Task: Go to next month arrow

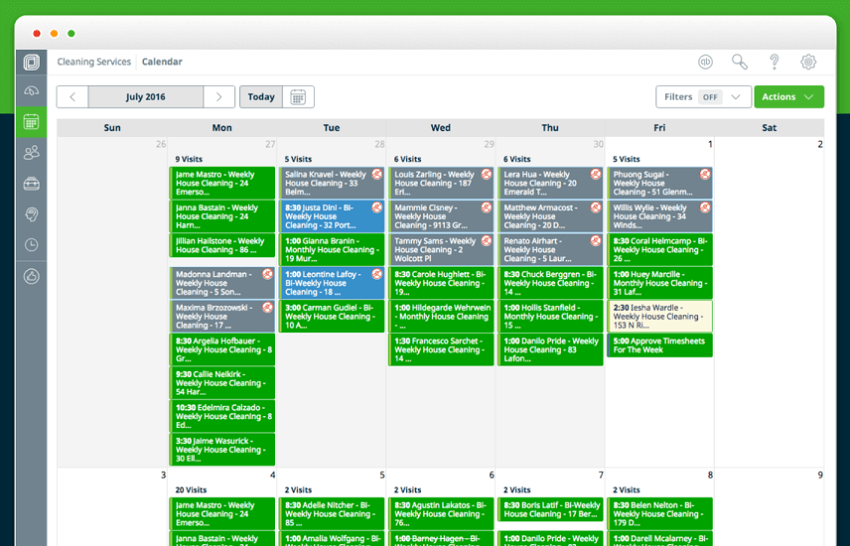Action: pyautogui.click(x=219, y=97)
